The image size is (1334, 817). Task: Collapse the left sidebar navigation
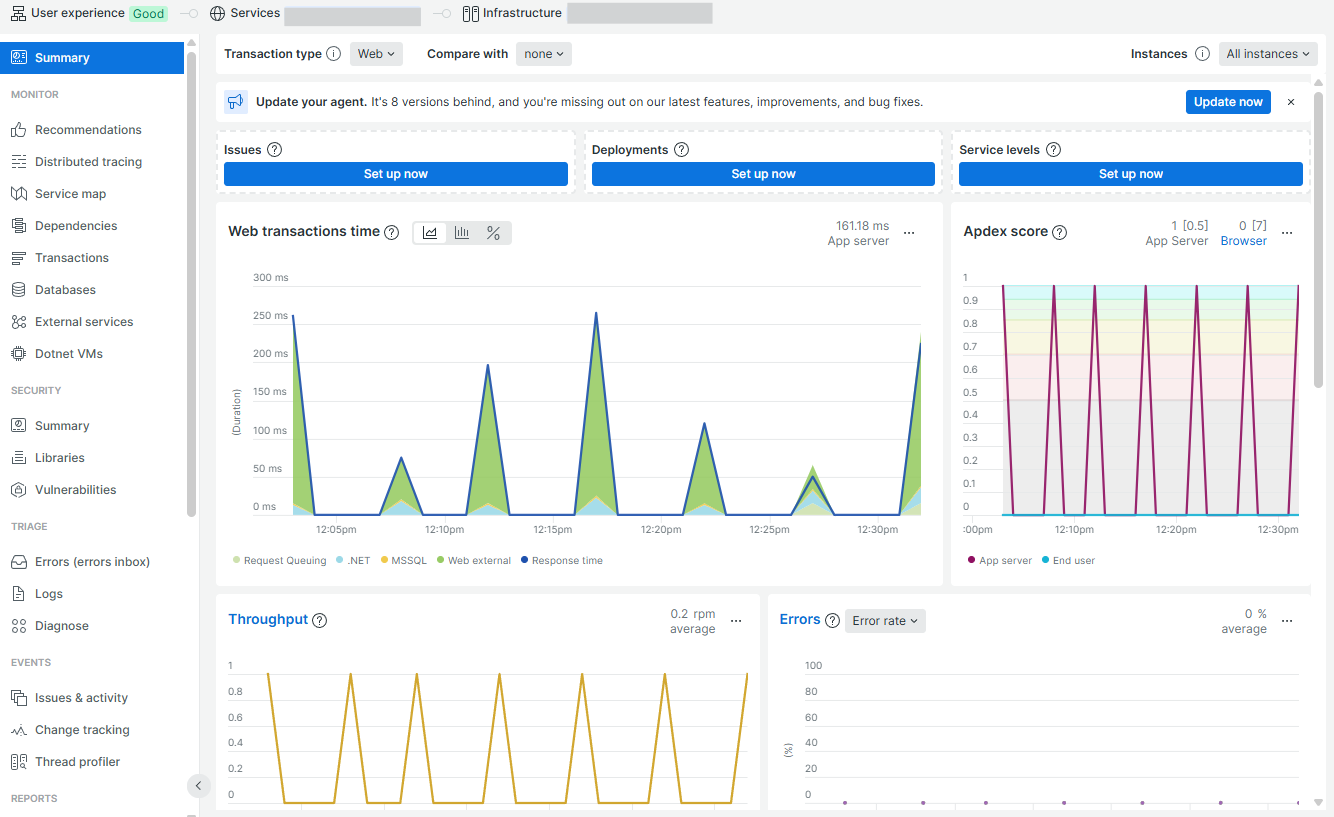[x=198, y=786]
